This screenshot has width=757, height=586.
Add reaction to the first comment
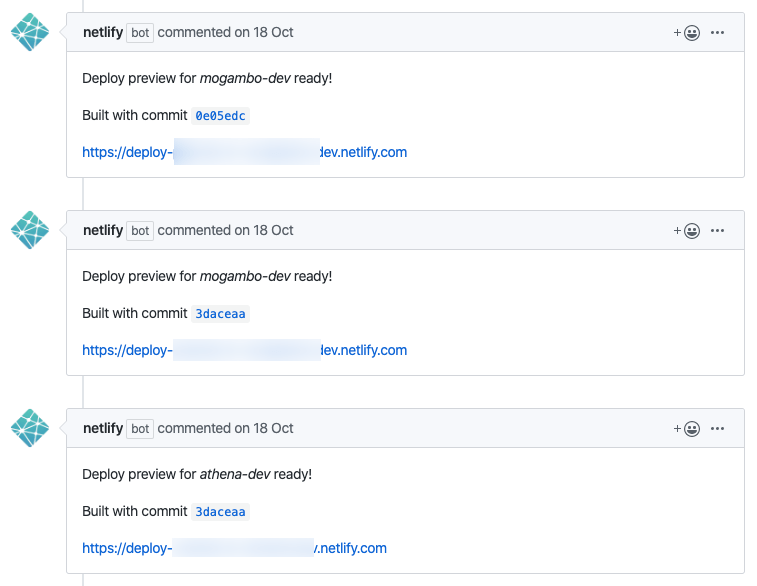click(687, 33)
